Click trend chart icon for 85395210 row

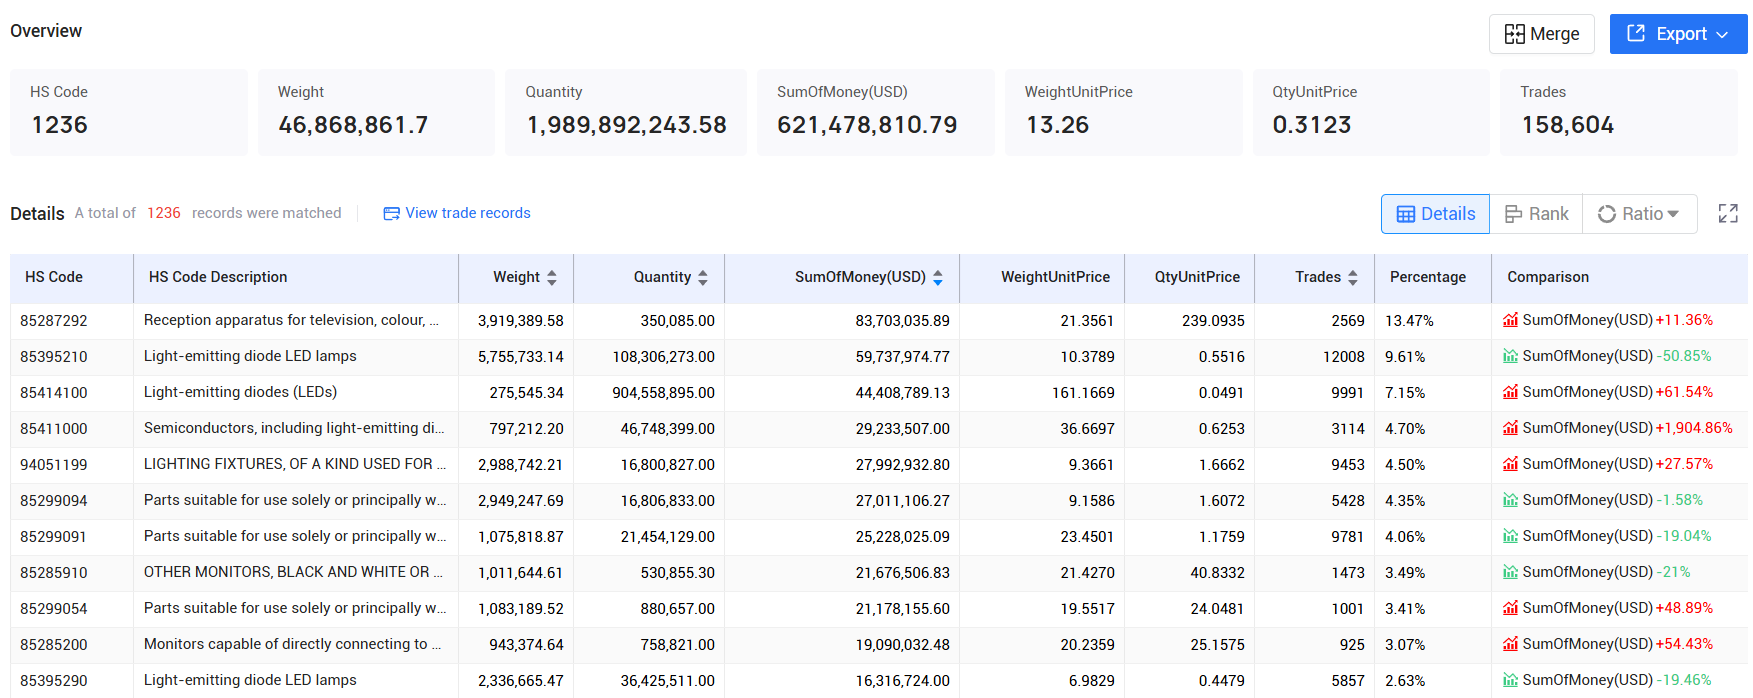click(x=1510, y=356)
